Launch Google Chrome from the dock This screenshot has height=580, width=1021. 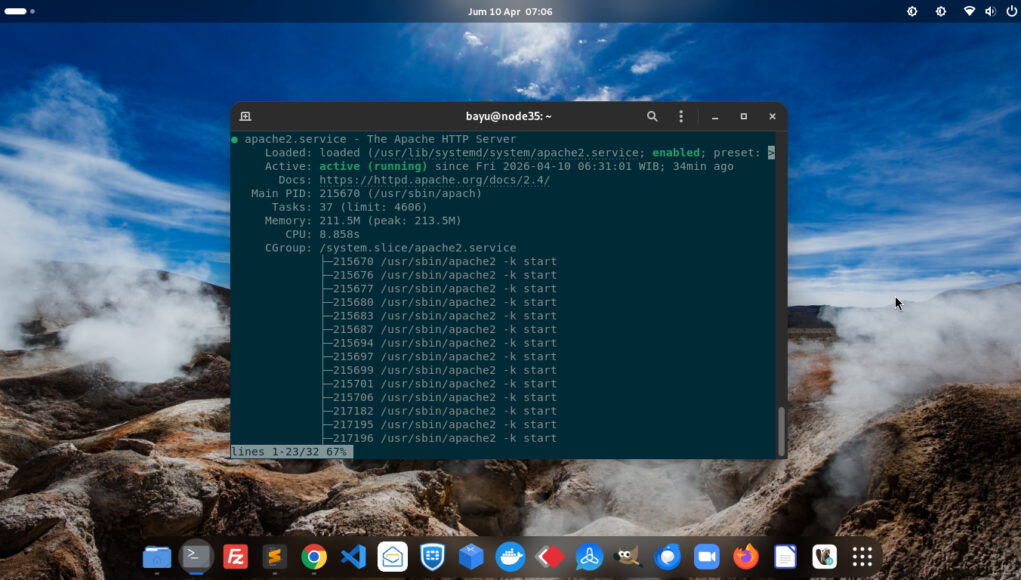pos(314,557)
